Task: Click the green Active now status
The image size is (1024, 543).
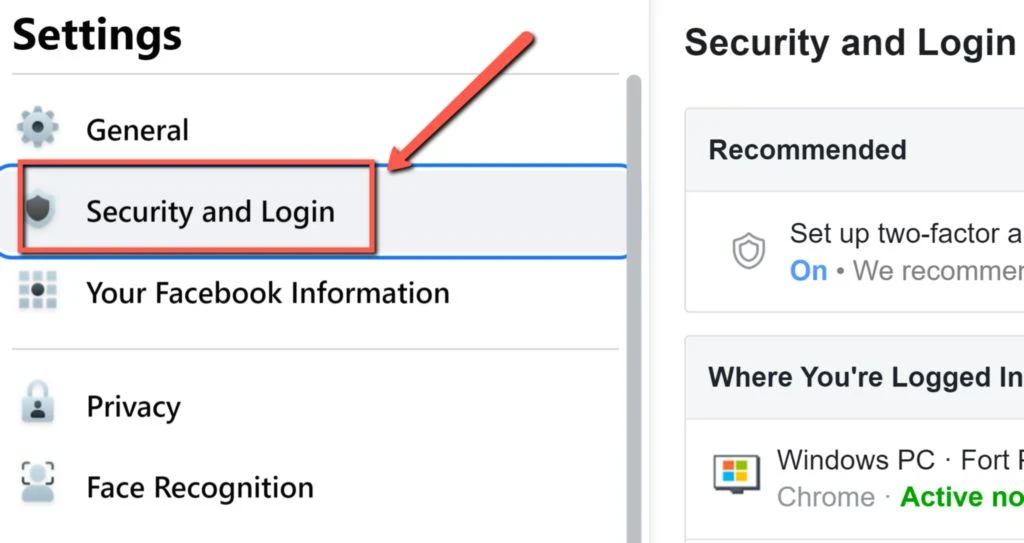Action: coord(961,497)
